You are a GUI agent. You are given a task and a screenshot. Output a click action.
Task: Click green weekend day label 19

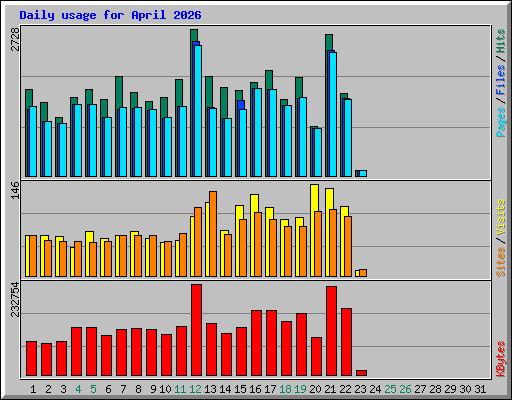(301, 389)
